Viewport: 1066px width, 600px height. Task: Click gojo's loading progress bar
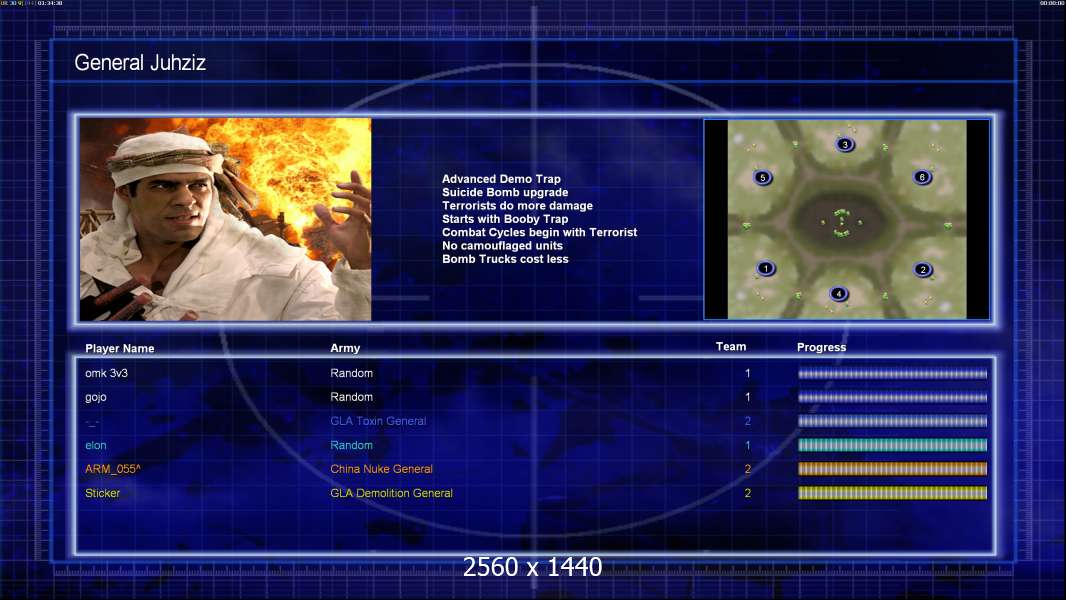pos(893,398)
